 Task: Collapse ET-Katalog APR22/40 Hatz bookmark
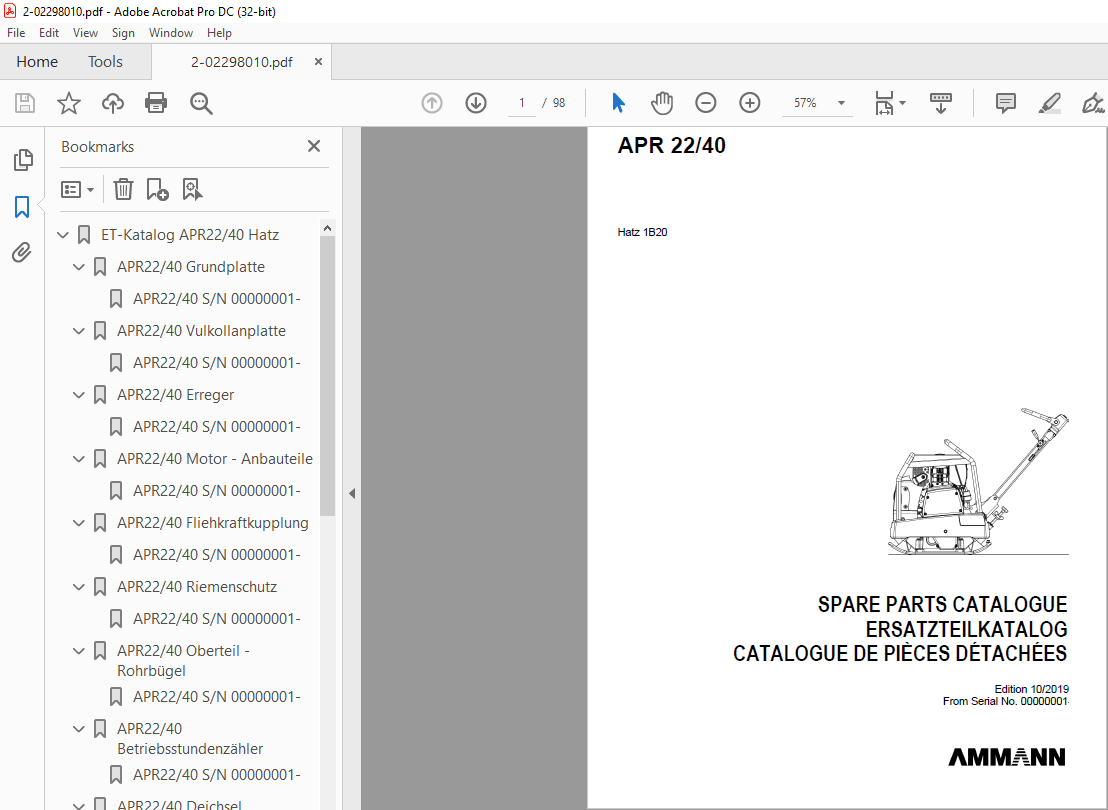click(63, 235)
